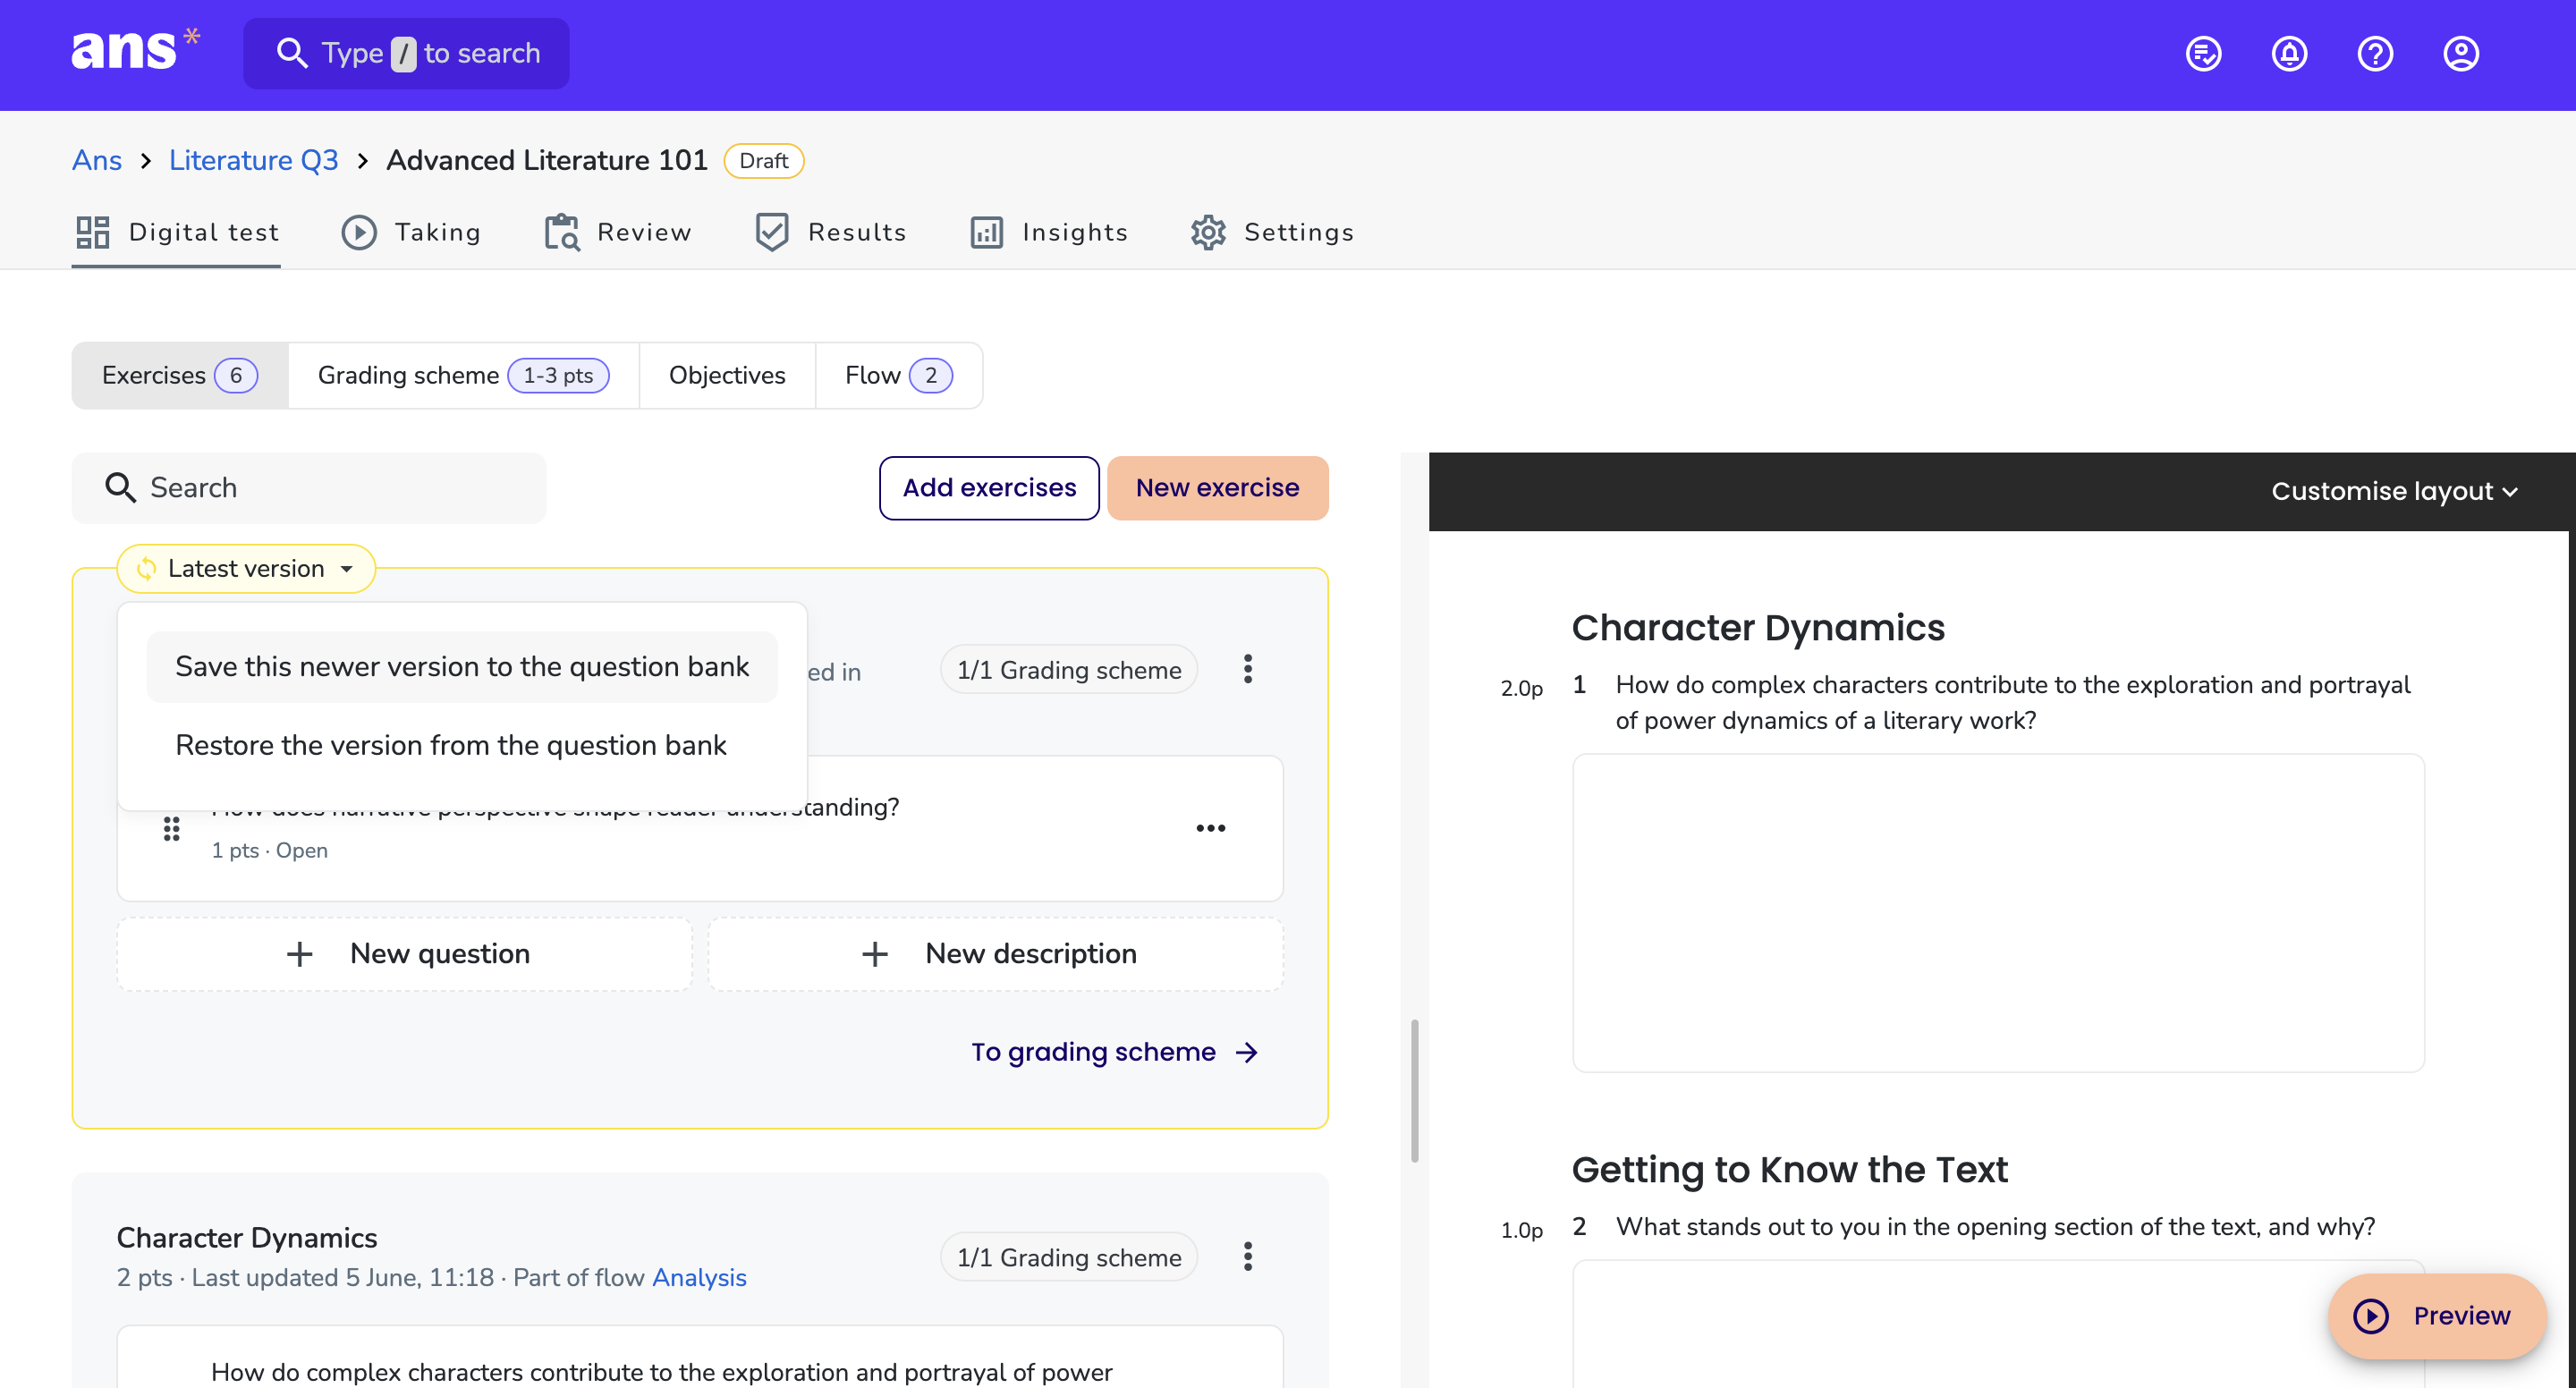Open the Review tab
The height and width of the screenshot is (1388, 2576).
pyautogui.click(x=617, y=232)
